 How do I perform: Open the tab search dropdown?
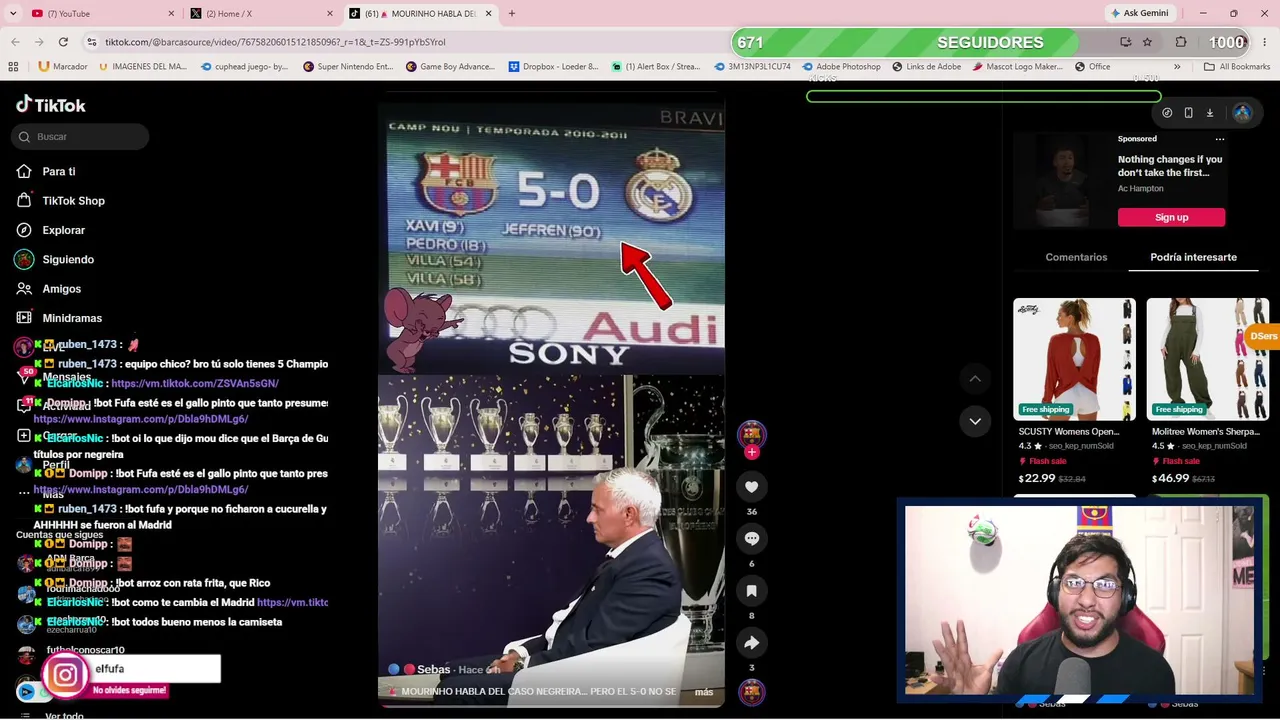pos(13,14)
